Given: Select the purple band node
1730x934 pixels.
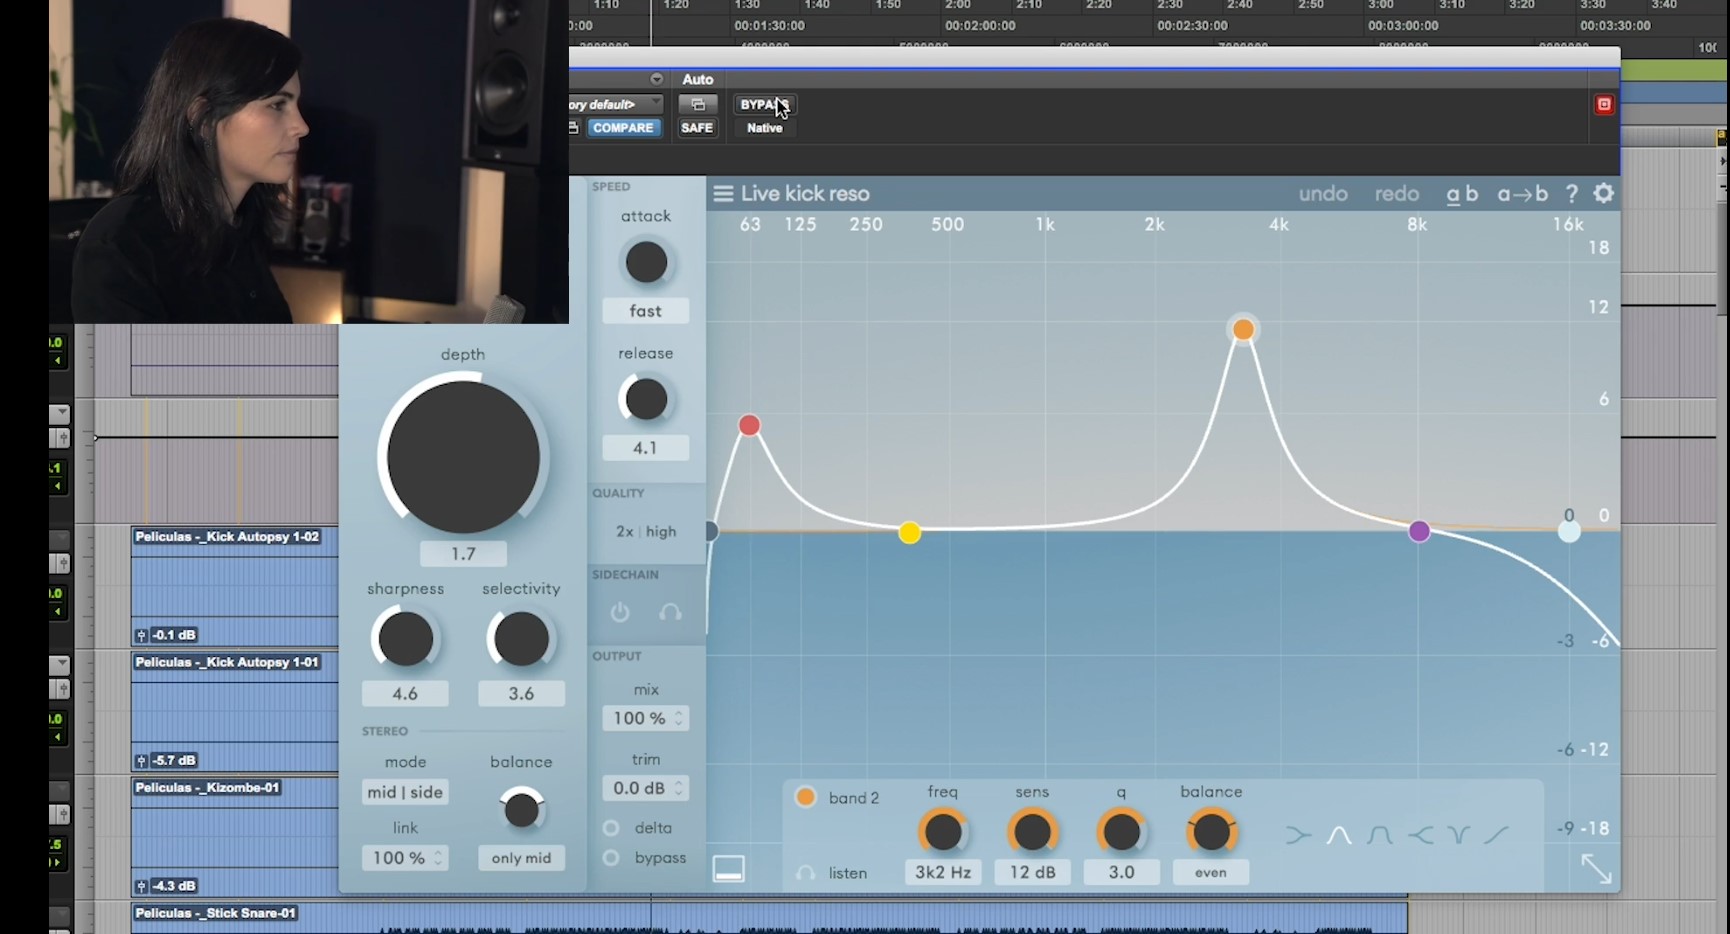Looking at the screenshot, I should [1419, 532].
